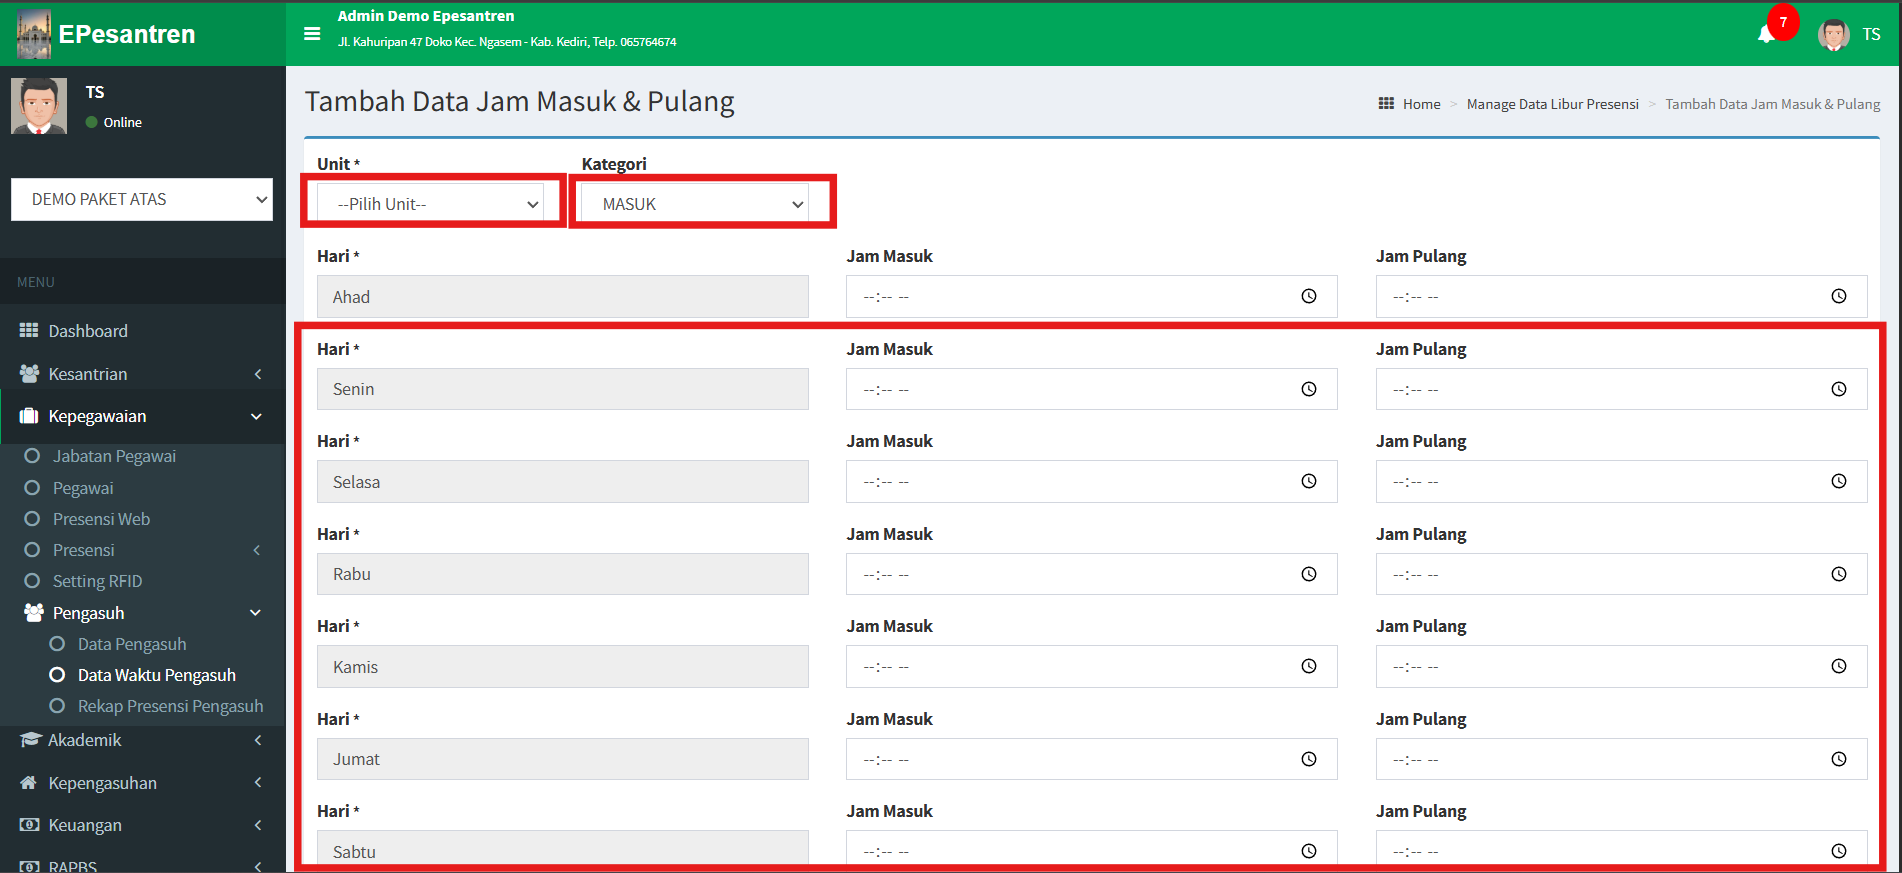Open the Dashboard menu item
This screenshot has height=873, width=1902.
[x=88, y=331]
